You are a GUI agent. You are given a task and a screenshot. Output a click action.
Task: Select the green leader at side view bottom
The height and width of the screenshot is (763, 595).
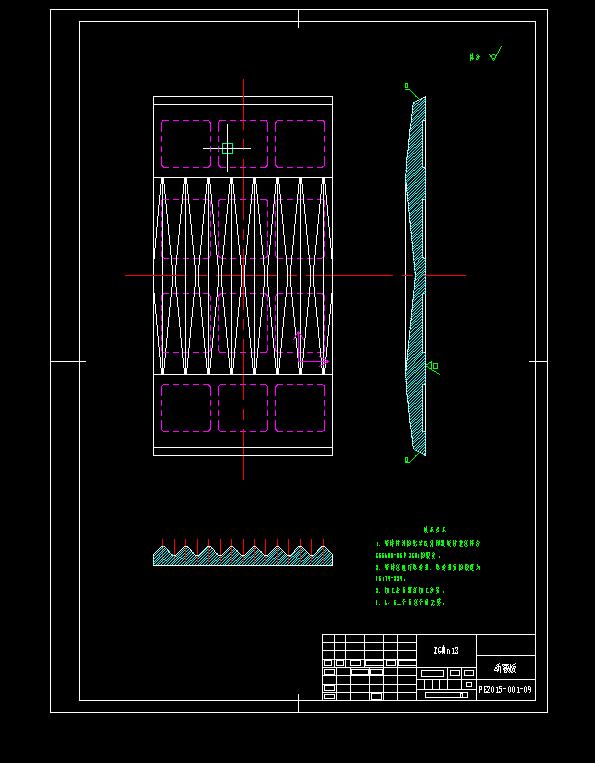(x=411, y=457)
